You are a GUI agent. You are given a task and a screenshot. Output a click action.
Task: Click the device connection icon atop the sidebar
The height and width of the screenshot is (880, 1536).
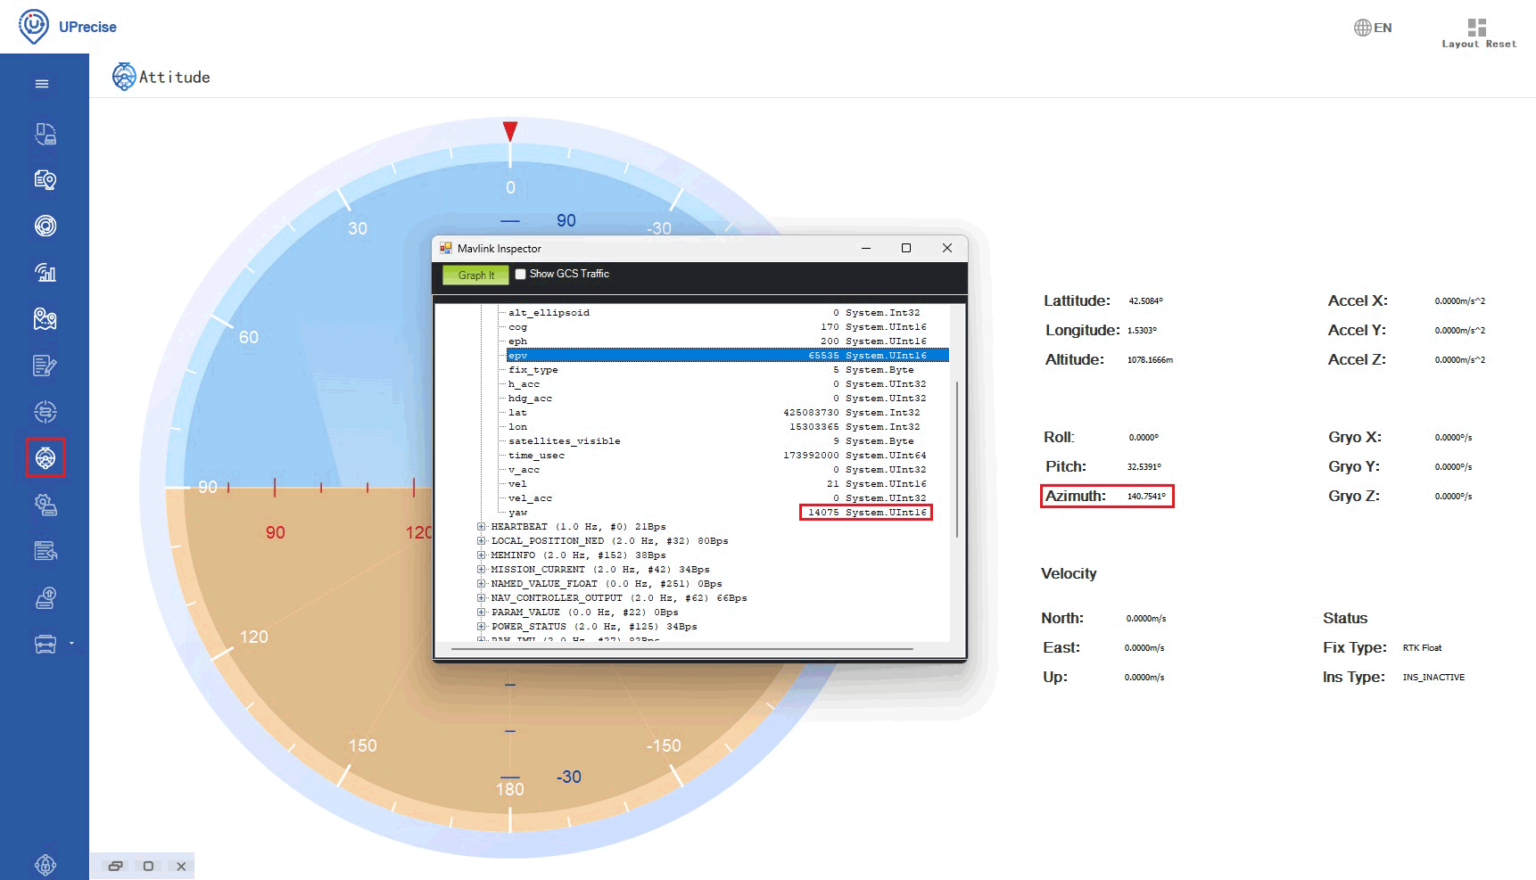(45, 134)
